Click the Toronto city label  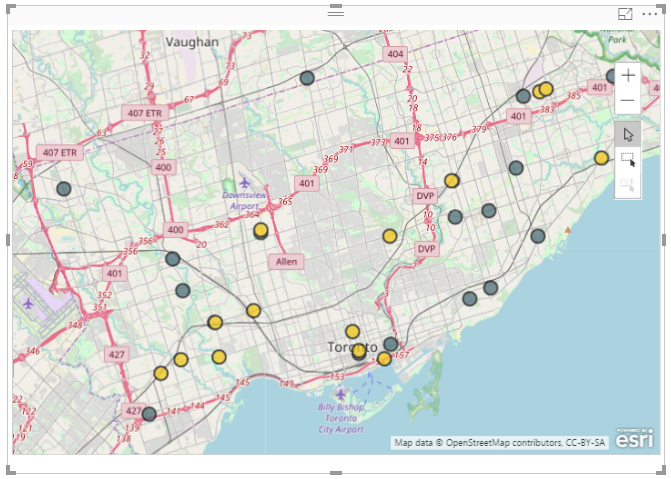pos(352,347)
